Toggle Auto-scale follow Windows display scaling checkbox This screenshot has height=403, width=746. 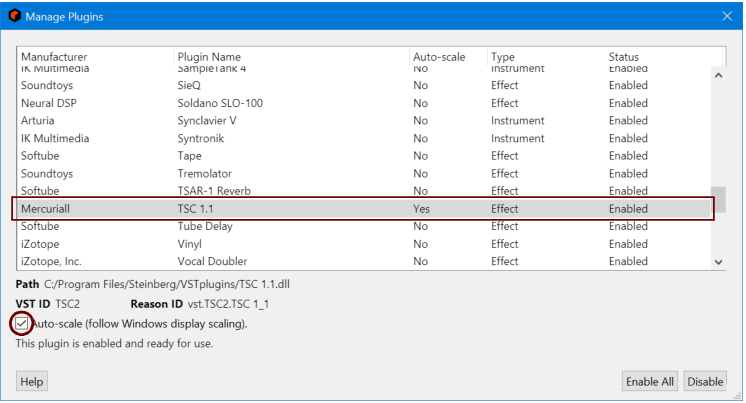click(21, 324)
